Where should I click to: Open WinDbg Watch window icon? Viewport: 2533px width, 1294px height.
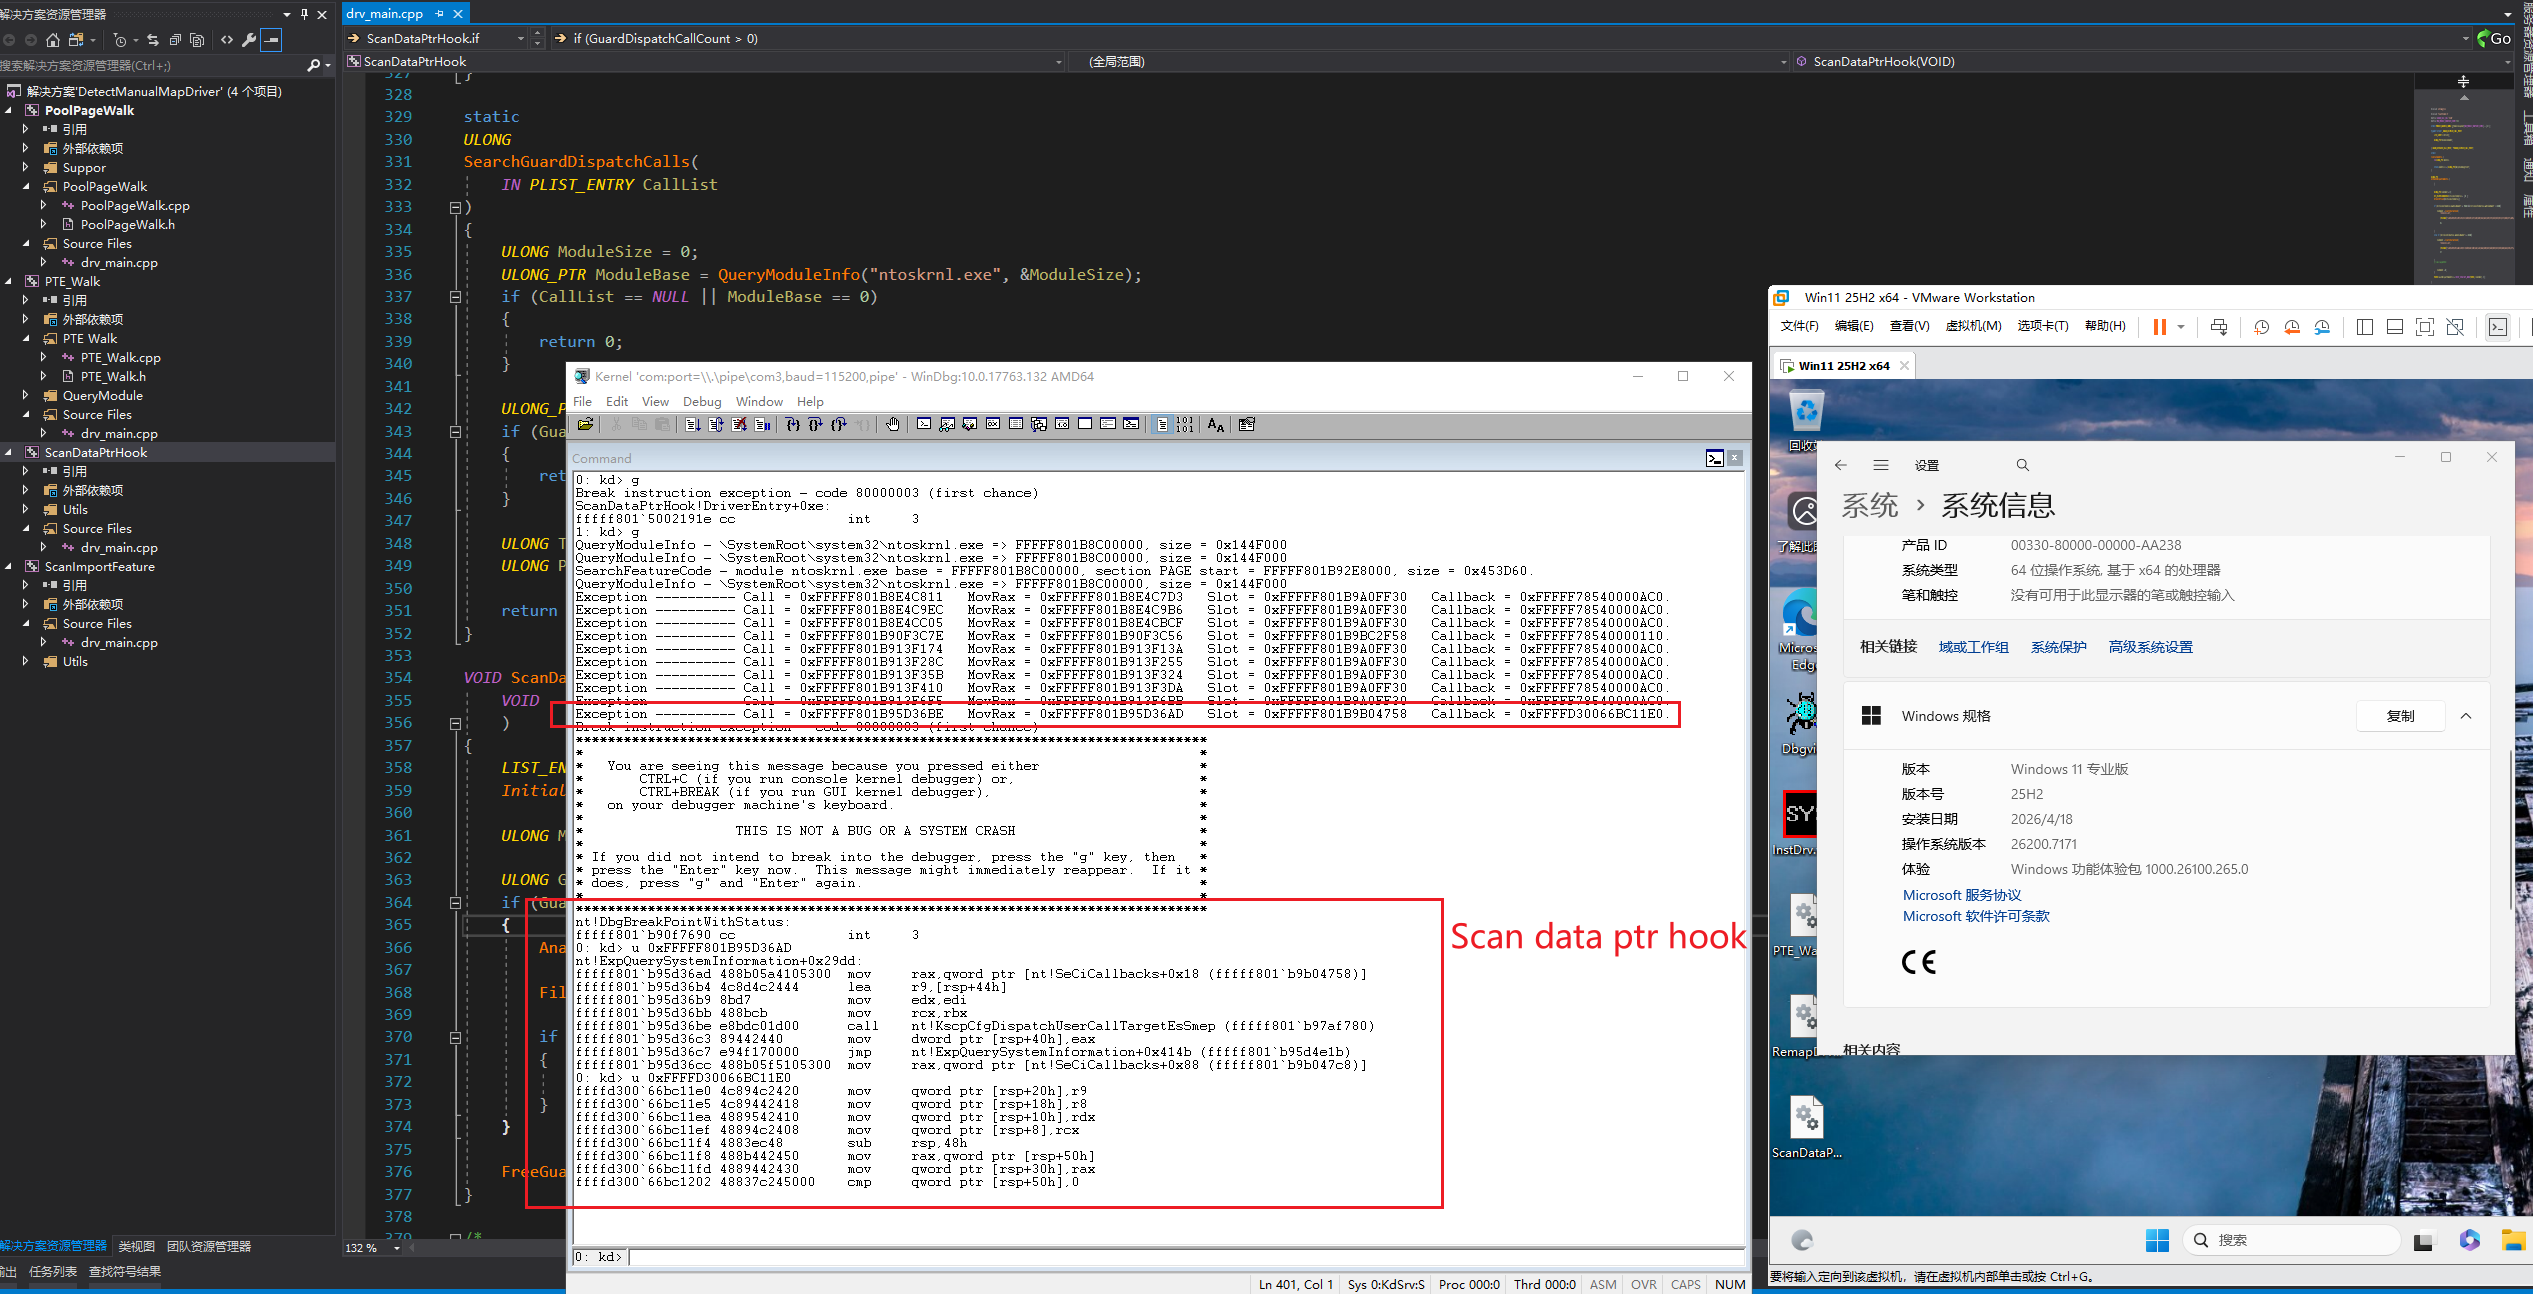(947, 424)
